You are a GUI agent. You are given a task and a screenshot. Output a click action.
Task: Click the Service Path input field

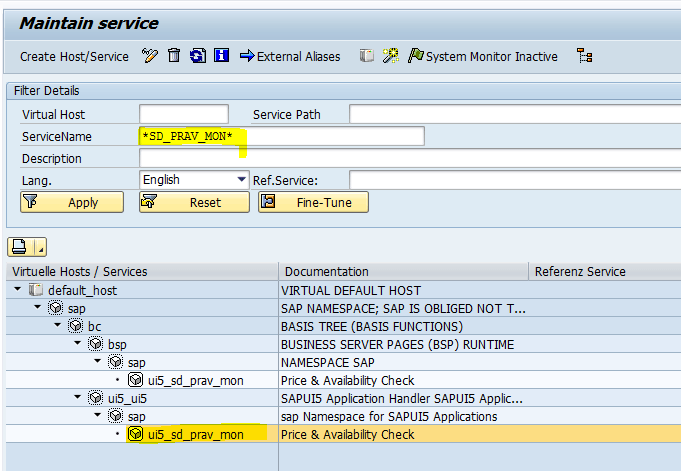point(515,114)
